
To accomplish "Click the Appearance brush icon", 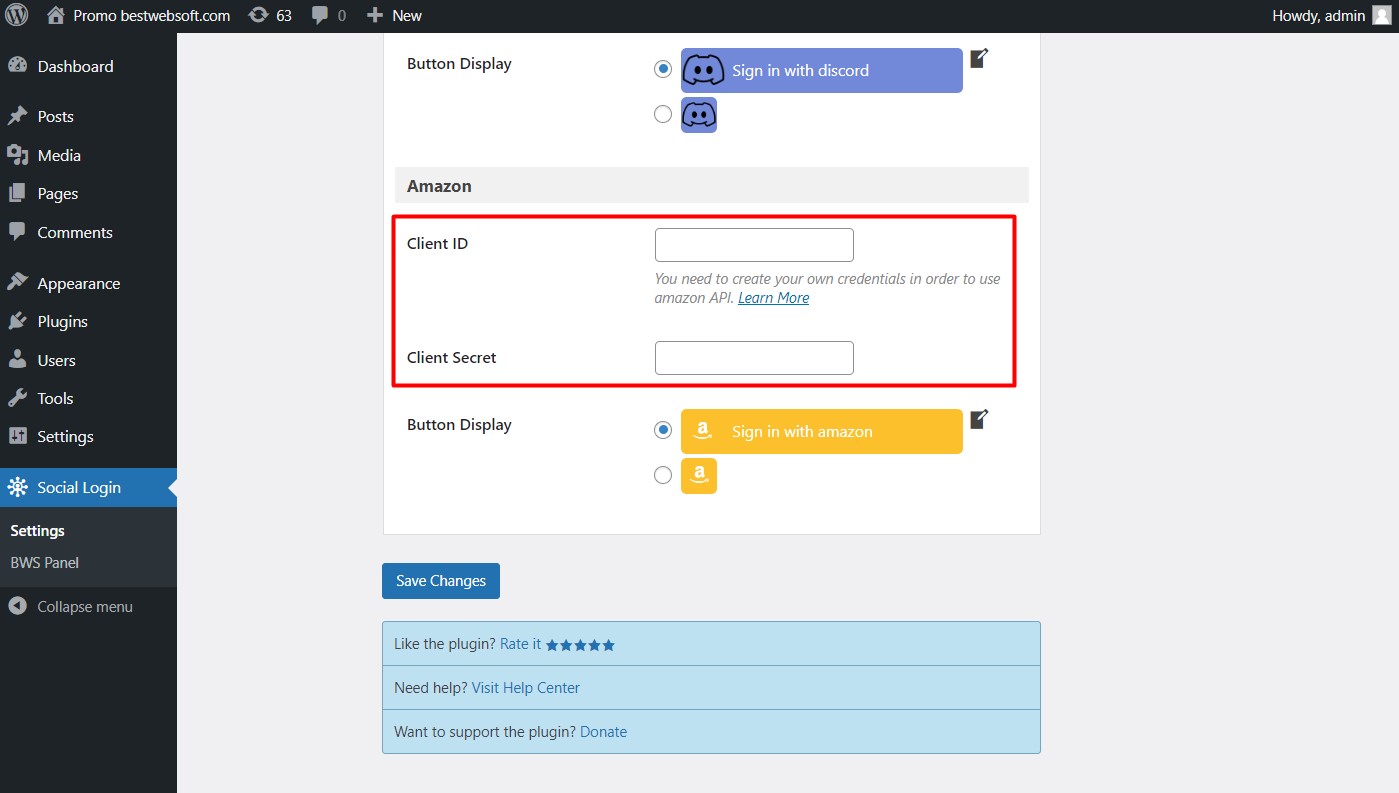I will (x=17, y=283).
